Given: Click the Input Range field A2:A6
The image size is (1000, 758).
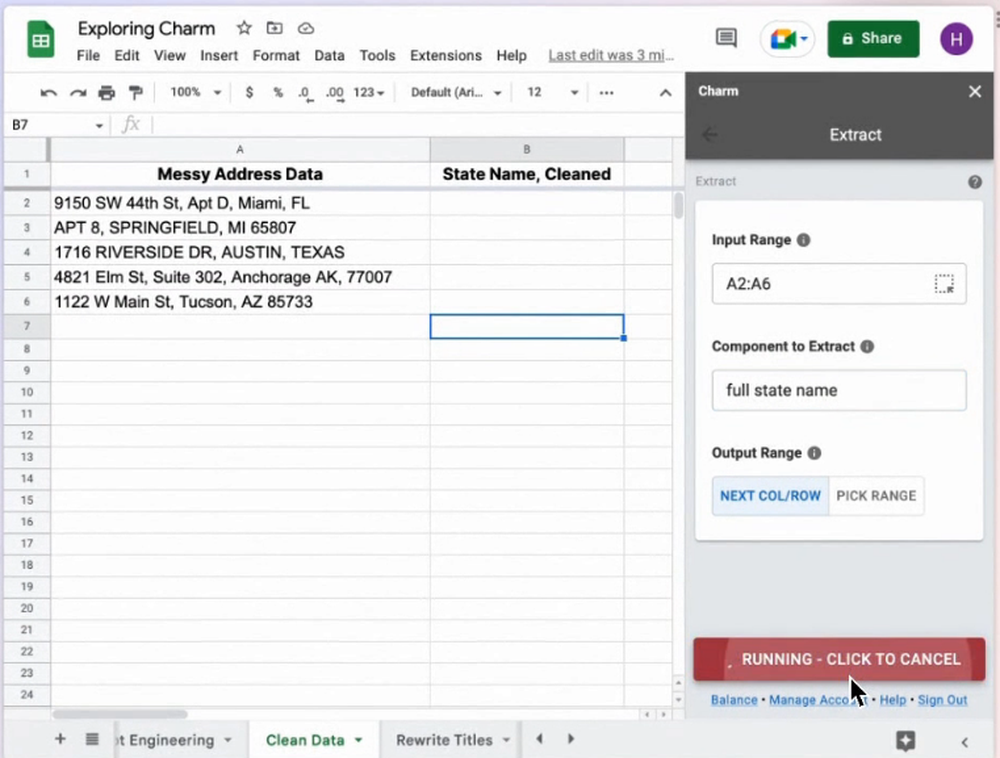Looking at the screenshot, I should (839, 284).
